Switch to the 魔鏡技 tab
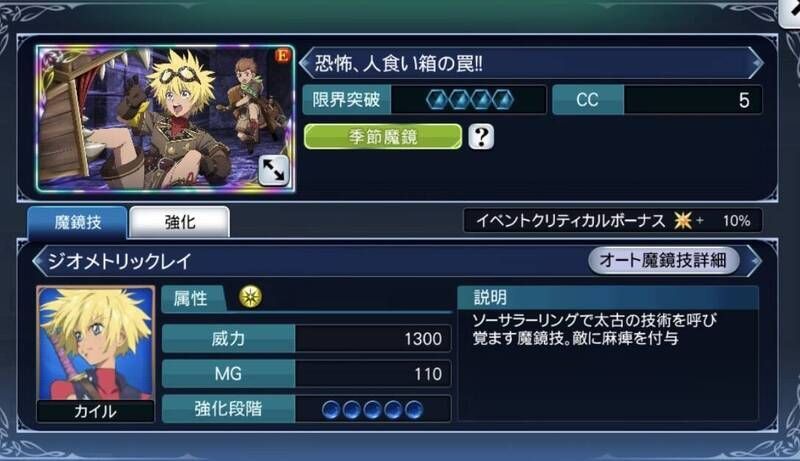The height and width of the screenshot is (461, 800). pos(78,222)
